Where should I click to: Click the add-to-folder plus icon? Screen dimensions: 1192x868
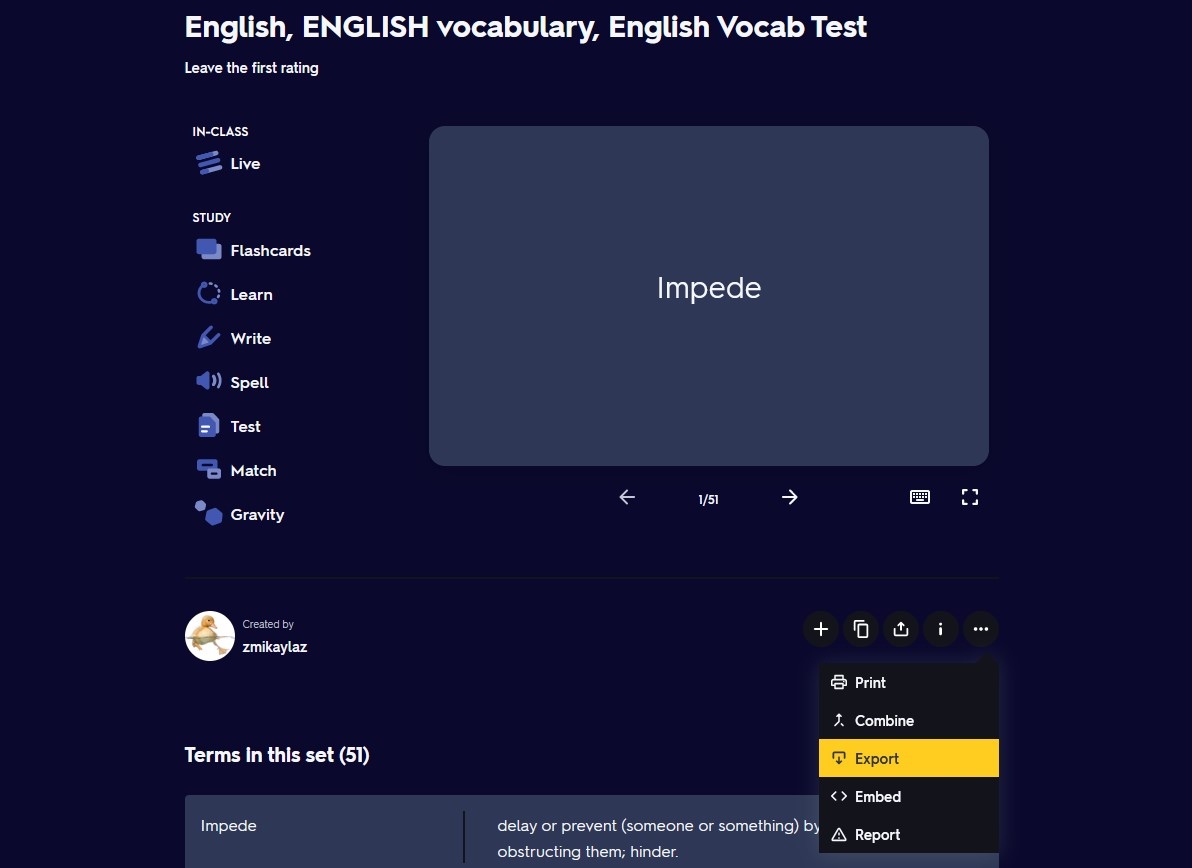pyautogui.click(x=821, y=629)
